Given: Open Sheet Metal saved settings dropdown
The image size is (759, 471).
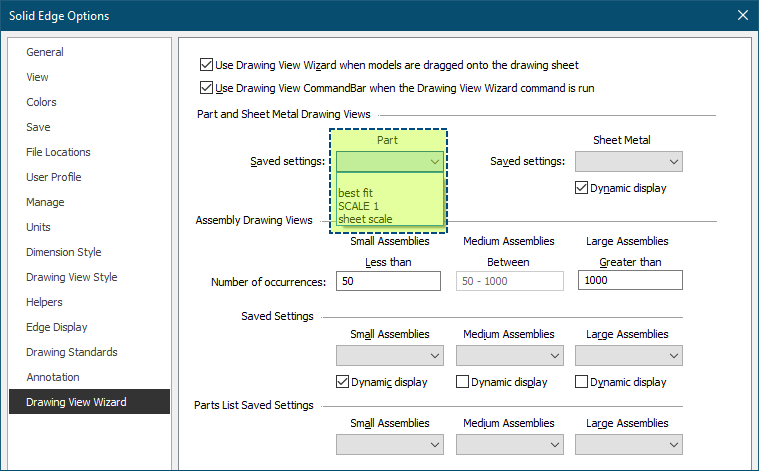Looking at the screenshot, I should click(x=629, y=162).
